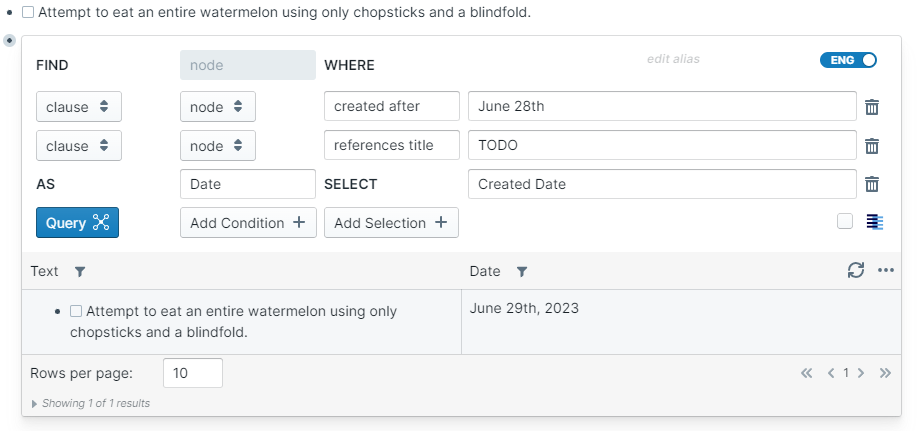Click the 'edit alias' link
The height and width of the screenshot is (431, 923).
coord(673,59)
